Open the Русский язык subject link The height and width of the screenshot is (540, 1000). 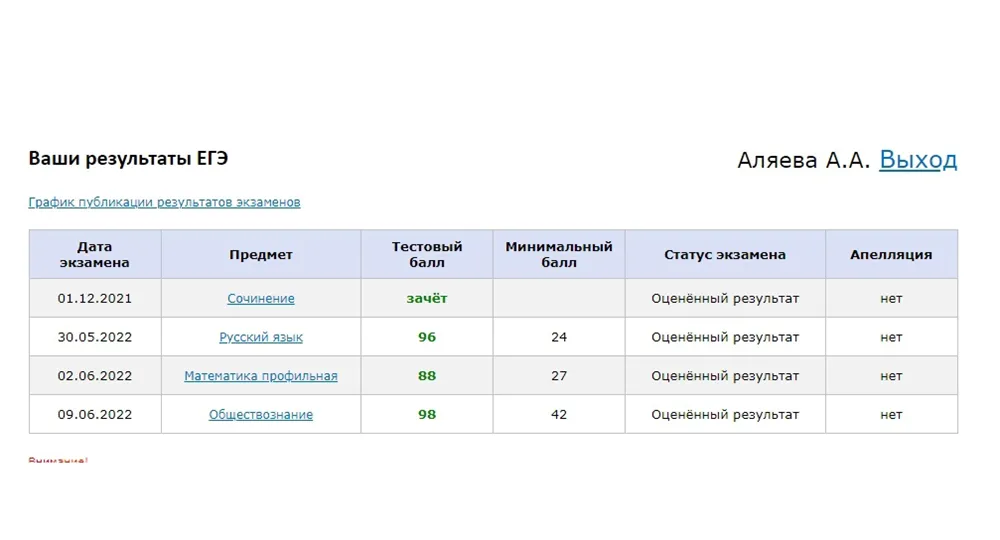pyautogui.click(x=260, y=338)
